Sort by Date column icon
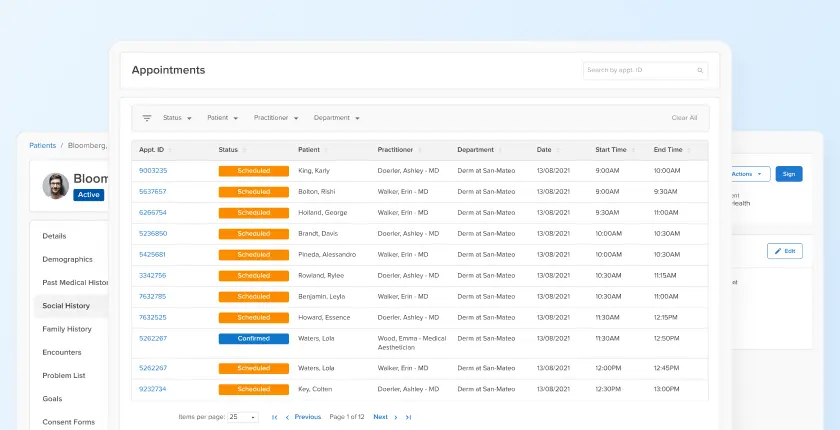The width and height of the screenshot is (840, 430). pyautogui.click(x=558, y=150)
